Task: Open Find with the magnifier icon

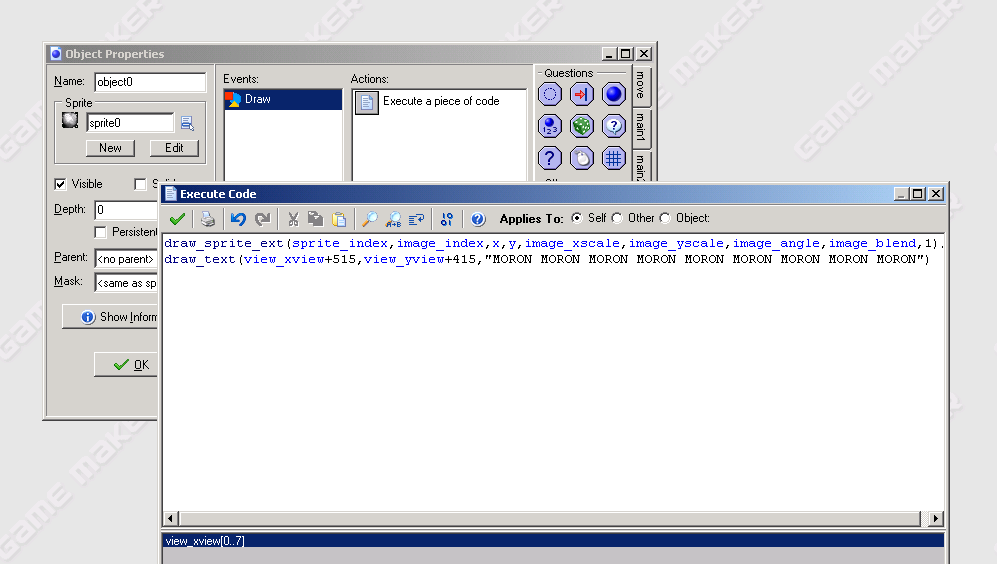Action: 370,219
